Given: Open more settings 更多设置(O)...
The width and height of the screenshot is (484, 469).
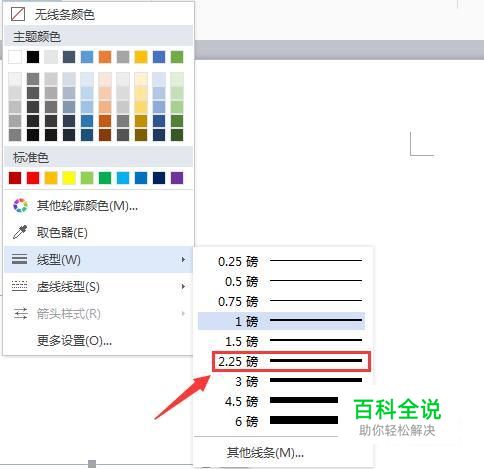Looking at the screenshot, I should click(x=99, y=341).
